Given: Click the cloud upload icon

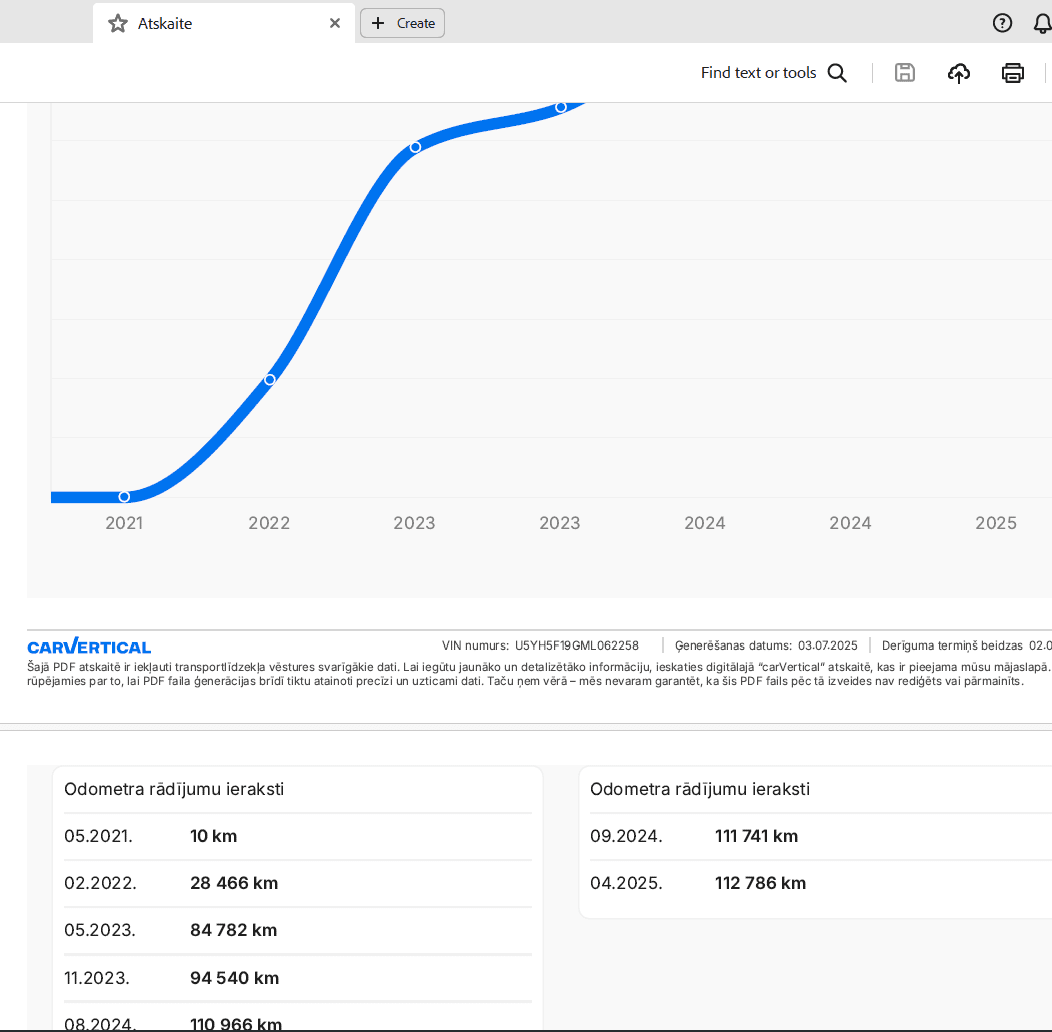Looking at the screenshot, I should click(959, 72).
